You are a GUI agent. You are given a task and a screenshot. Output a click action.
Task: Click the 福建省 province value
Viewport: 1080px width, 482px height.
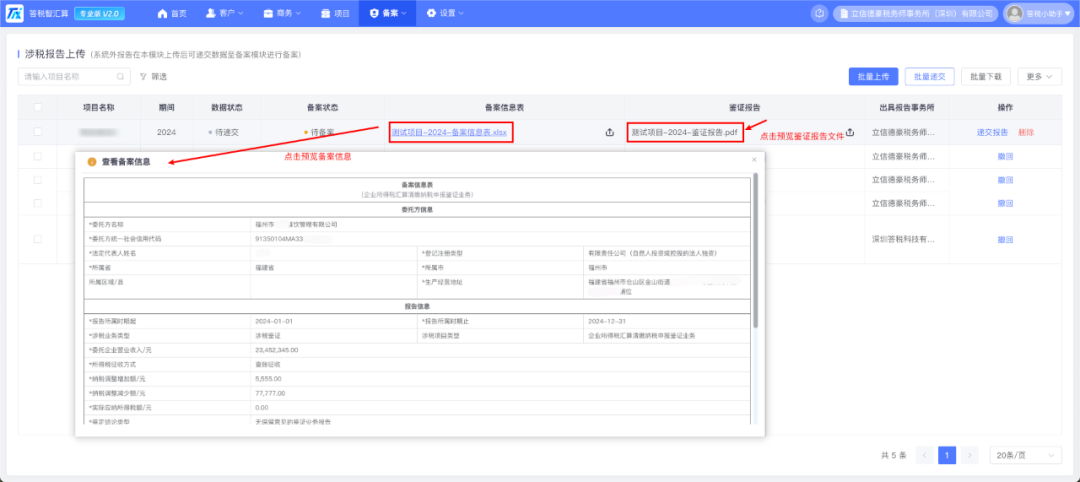click(264, 267)
